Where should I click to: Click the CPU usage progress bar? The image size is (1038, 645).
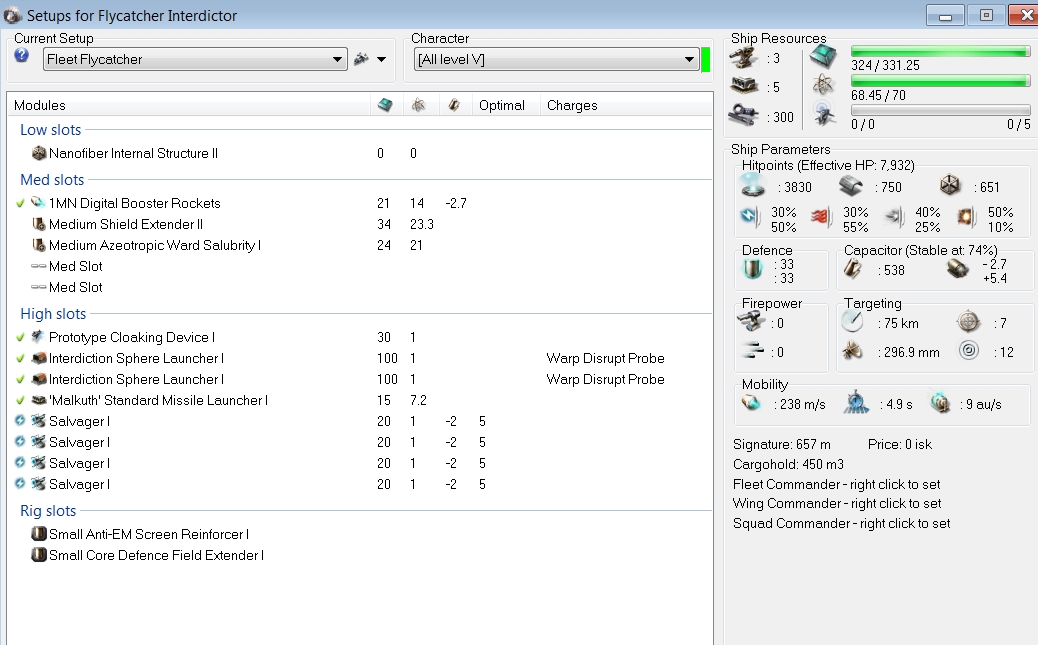940,52
